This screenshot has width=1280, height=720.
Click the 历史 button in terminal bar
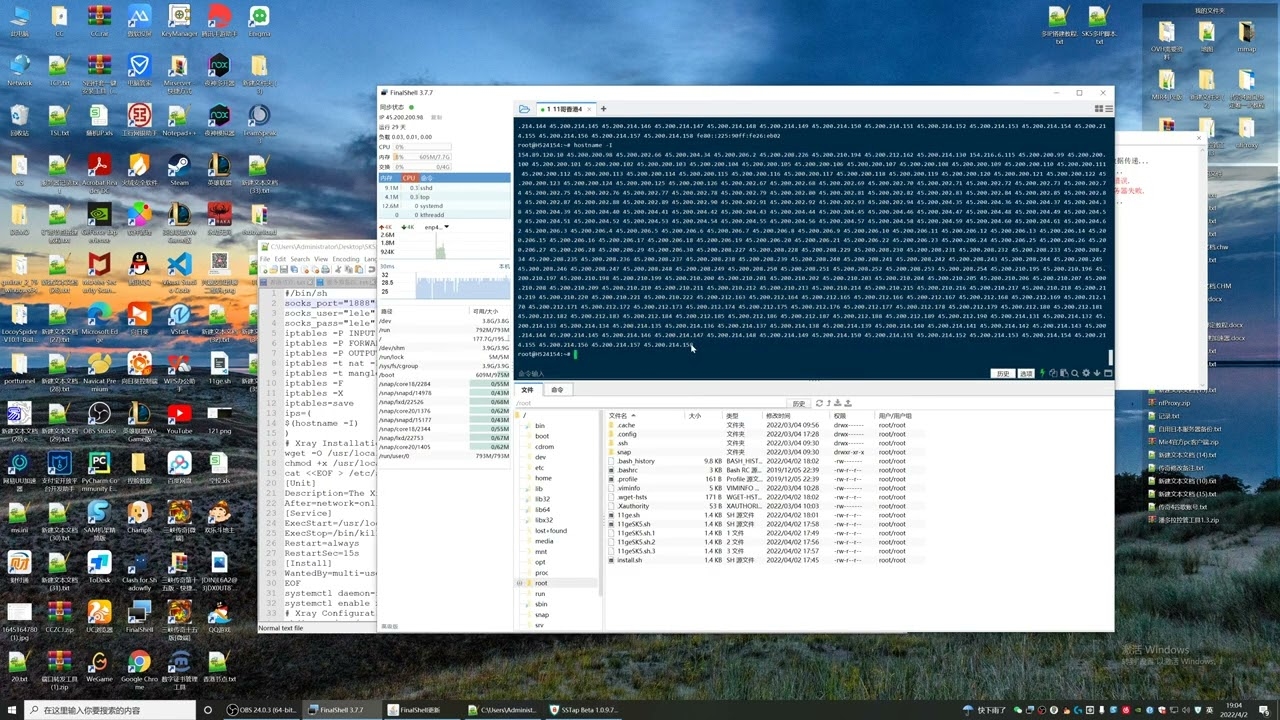(1002, 373)
